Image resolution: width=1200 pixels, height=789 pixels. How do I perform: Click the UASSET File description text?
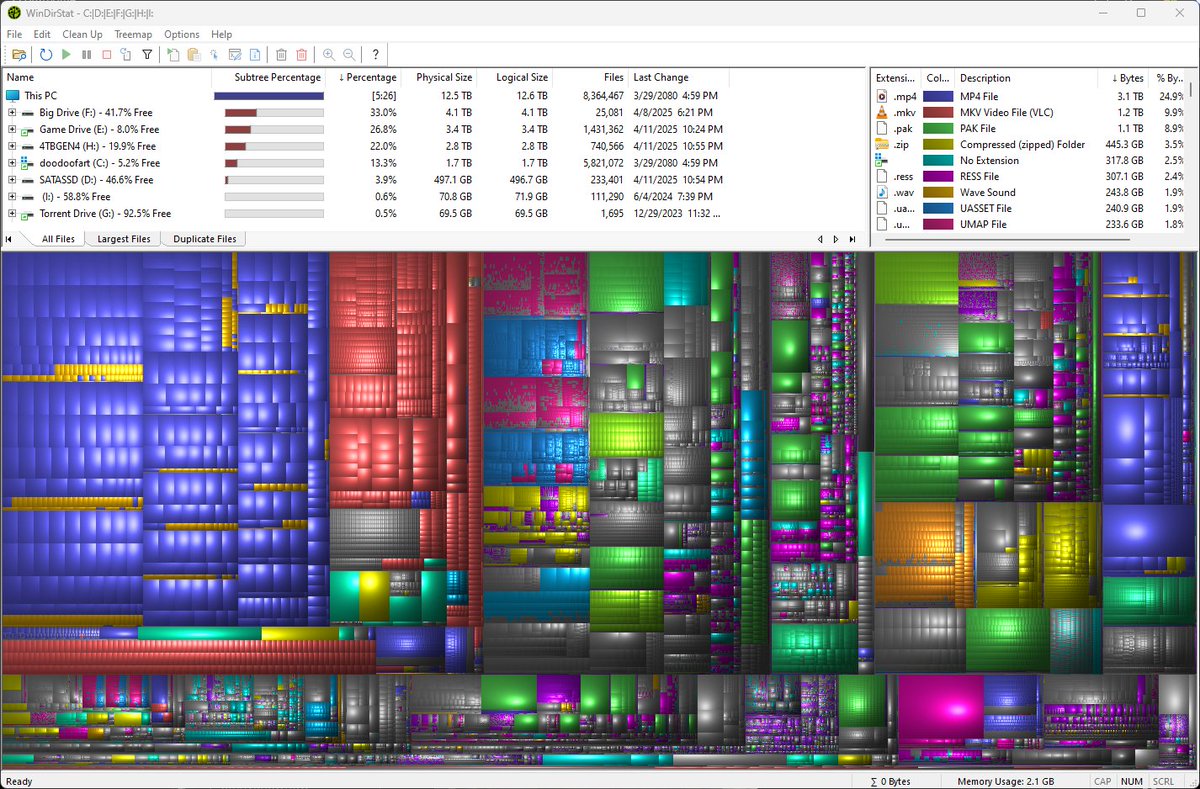pos(986,208)
